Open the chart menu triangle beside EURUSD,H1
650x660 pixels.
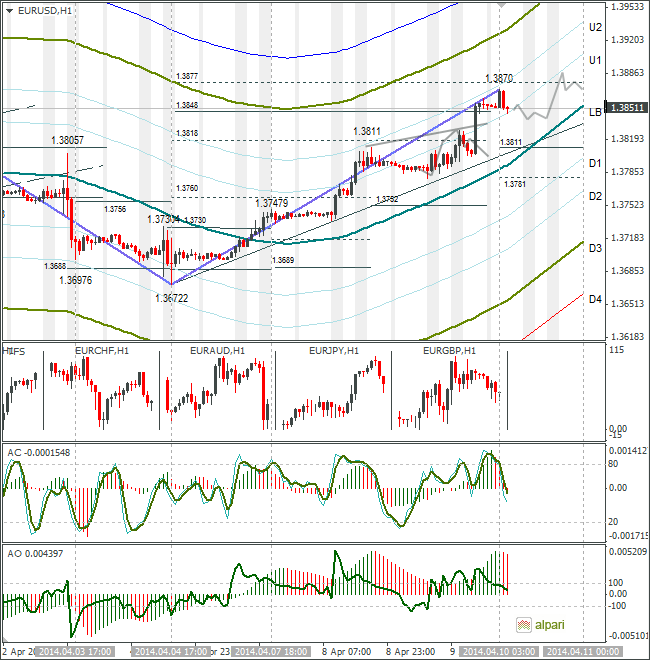(x=9, y=11)
